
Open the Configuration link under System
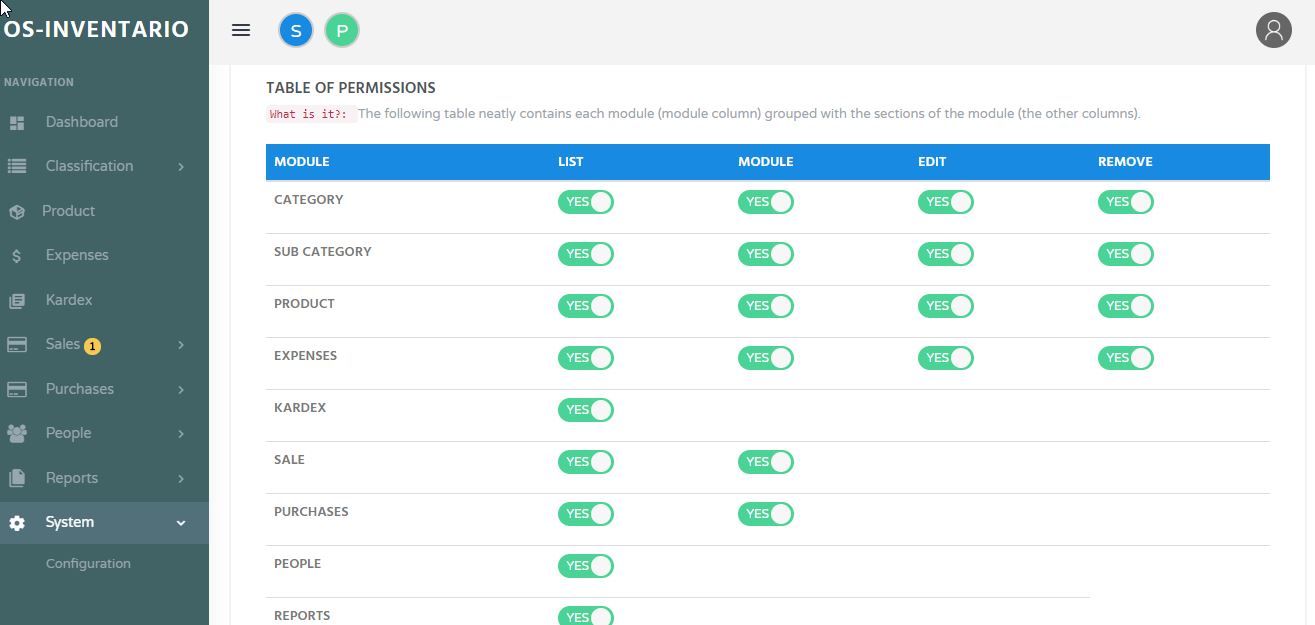pyautogui.click(x=88, y=563)
